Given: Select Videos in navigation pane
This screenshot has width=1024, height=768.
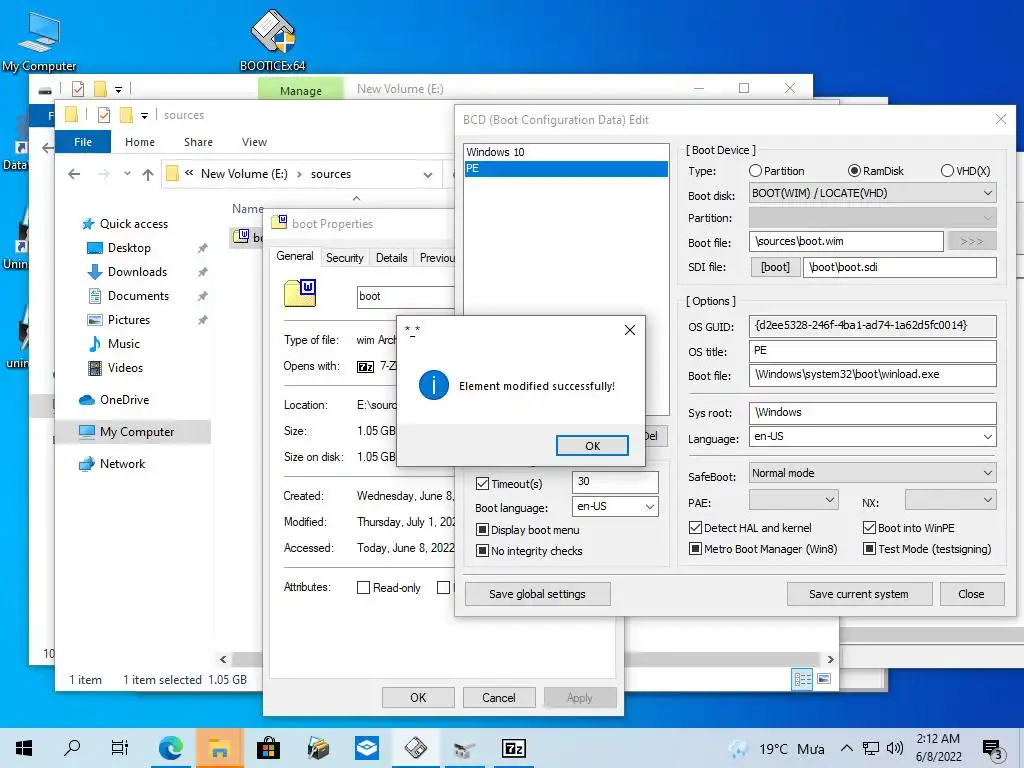Looking at the screenshot, I should coord(125,368).
